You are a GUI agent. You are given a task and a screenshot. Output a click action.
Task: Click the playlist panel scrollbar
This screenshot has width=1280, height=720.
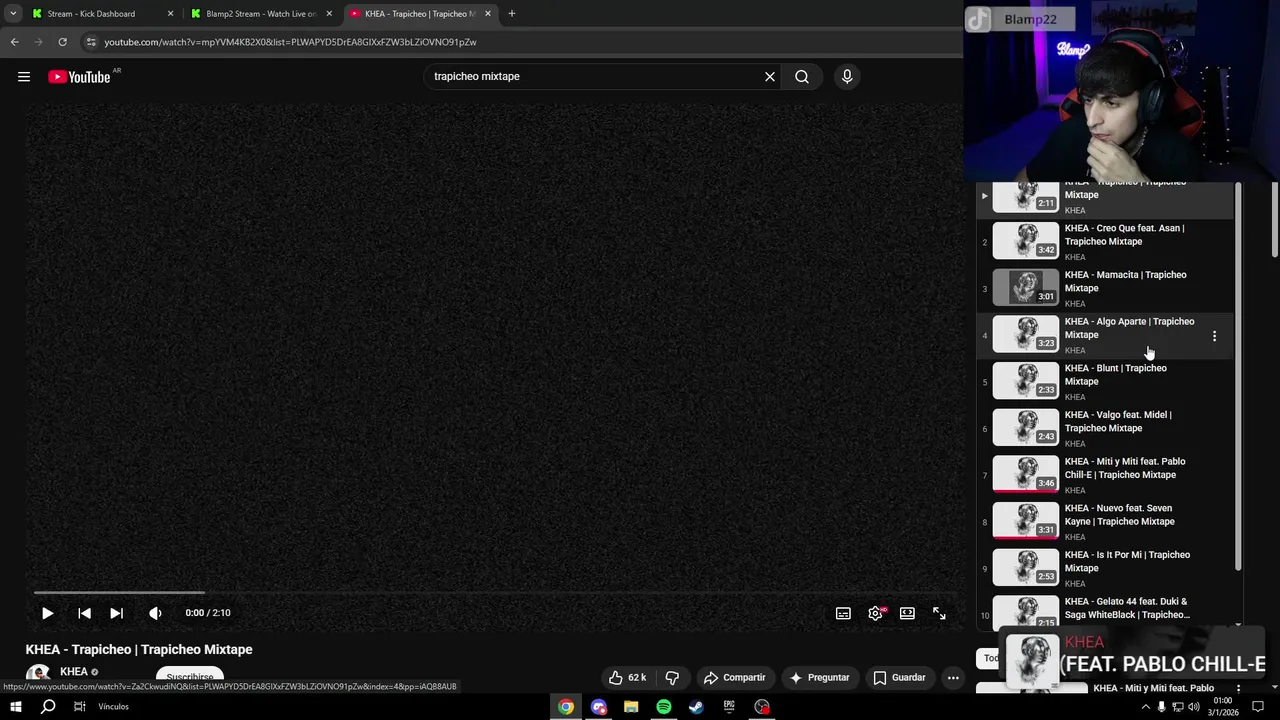[x=1238, y=376]
